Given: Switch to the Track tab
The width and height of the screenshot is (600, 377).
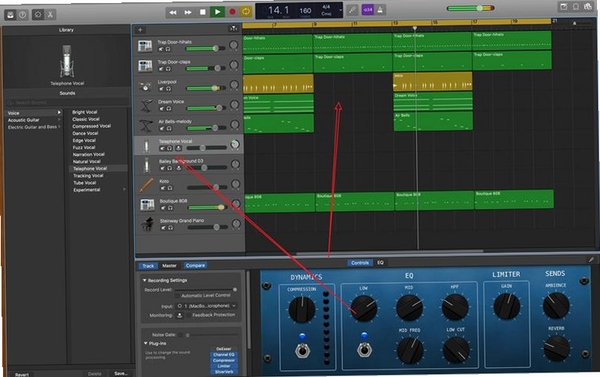Looking at the screenshot, I should click(148, 266).
